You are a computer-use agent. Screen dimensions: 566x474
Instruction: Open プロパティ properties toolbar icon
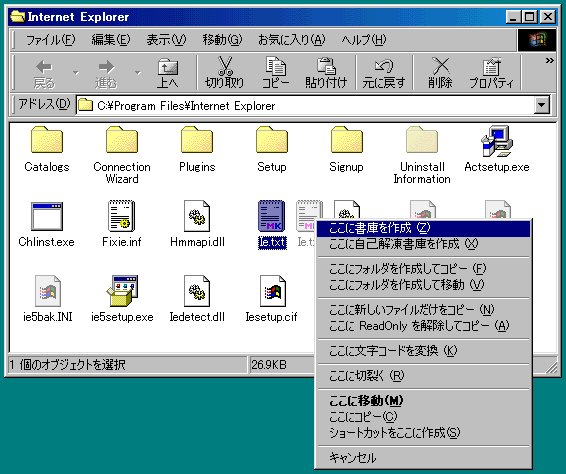(x=491, y=74)
